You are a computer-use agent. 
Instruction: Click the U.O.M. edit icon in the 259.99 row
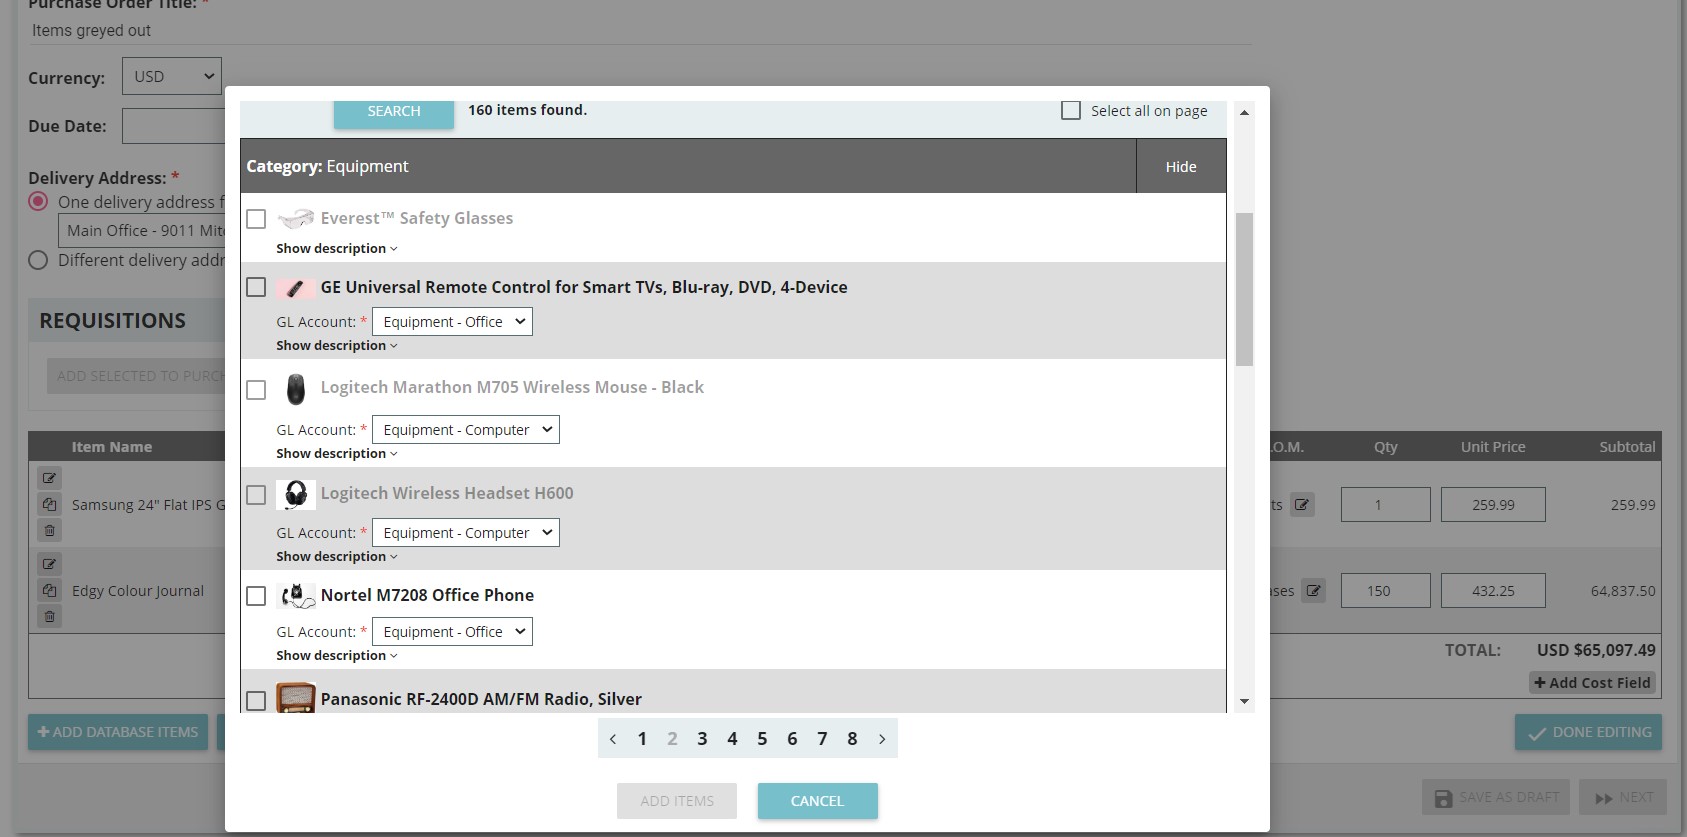point(1302,505)
